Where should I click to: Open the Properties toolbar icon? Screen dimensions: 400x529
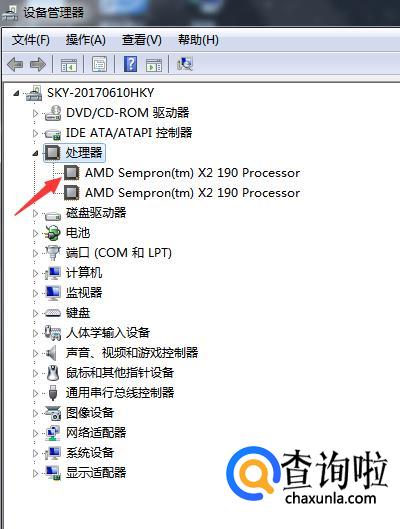click(x=99, y=64)
